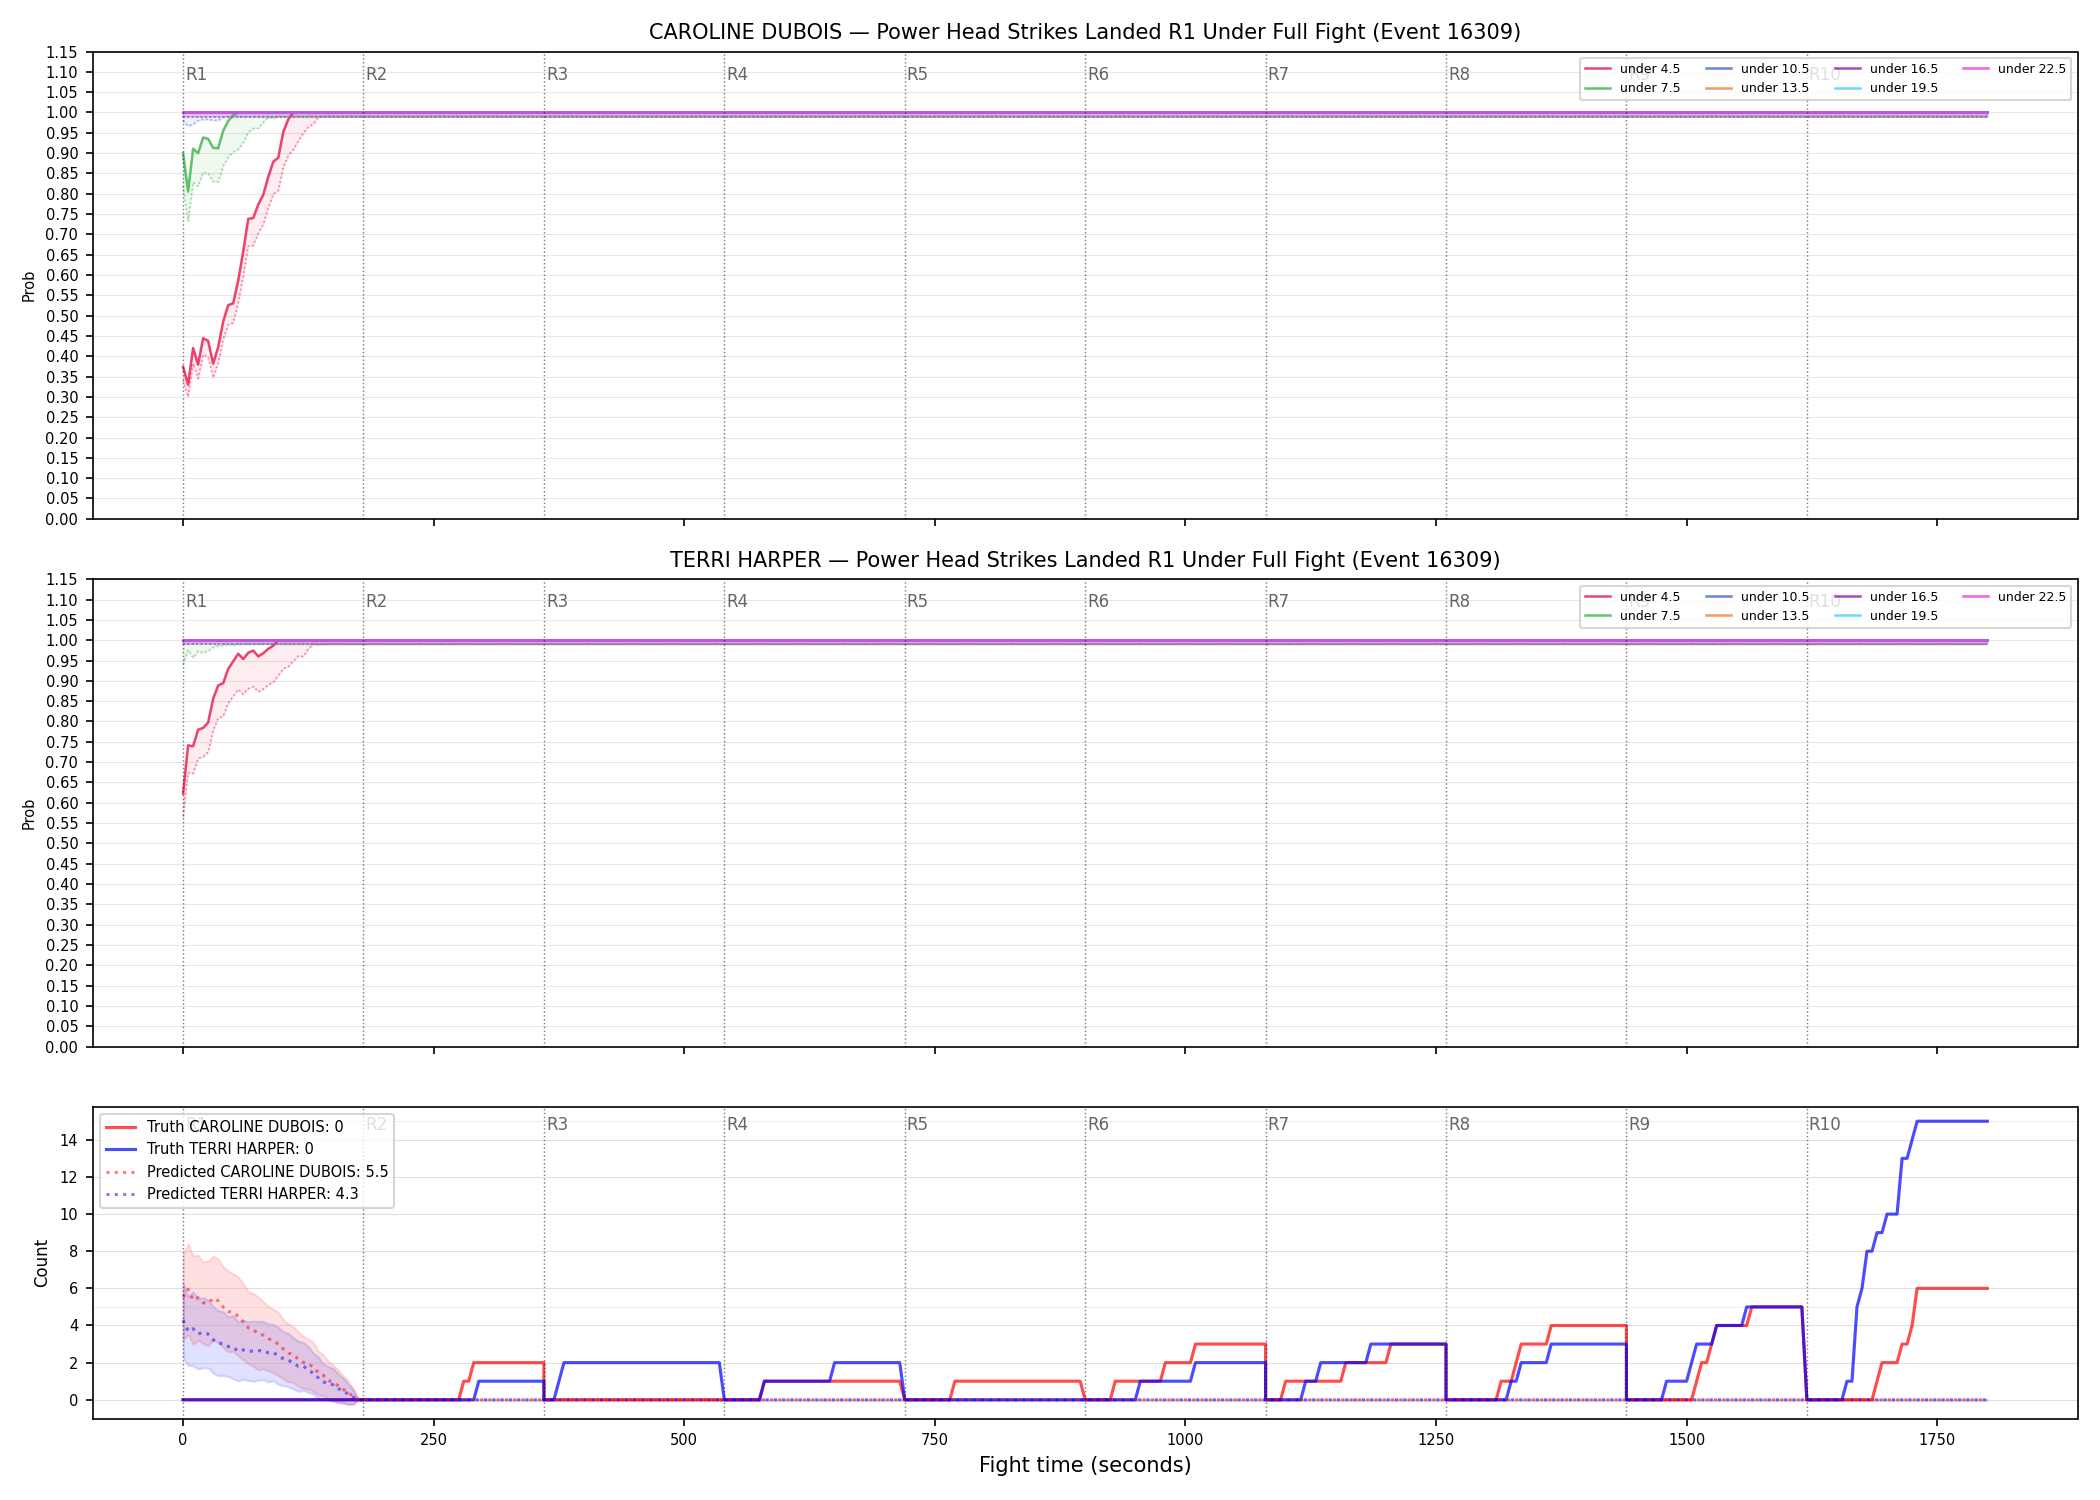Click the R10 label in the bottom count chart
The width and height of the screenshot is (2100, 1500).
1824,1124
